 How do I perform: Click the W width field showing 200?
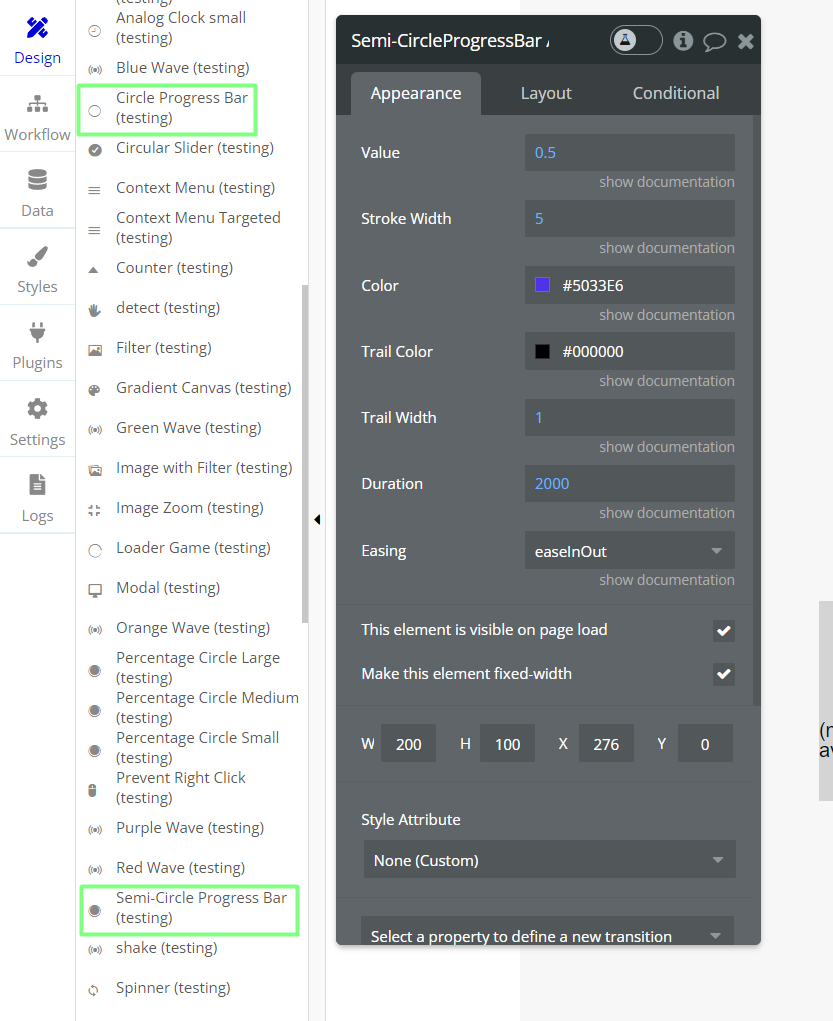408,744
